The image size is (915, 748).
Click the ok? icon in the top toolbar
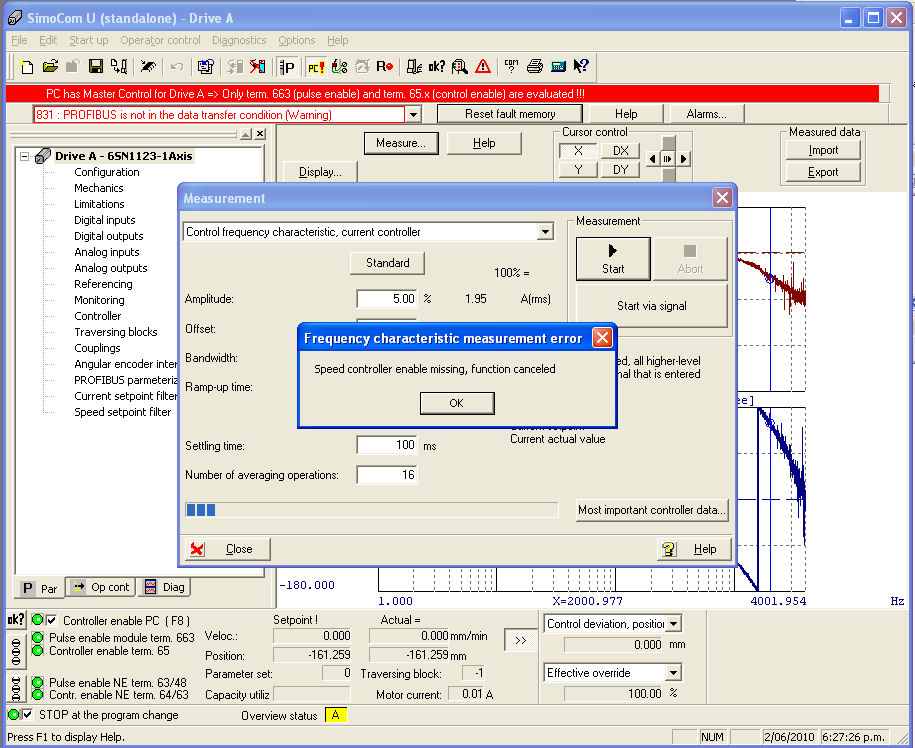click(x=436, y=67)
